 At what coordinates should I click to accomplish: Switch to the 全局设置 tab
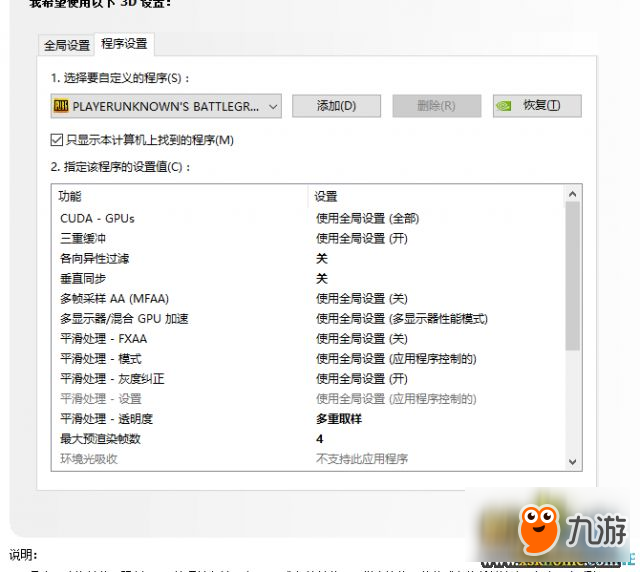[67, 45]
